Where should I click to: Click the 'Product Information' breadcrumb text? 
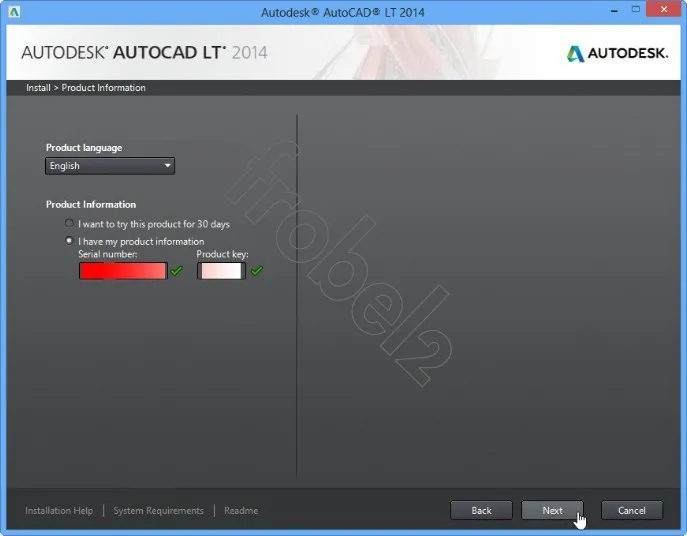[103, 88]
